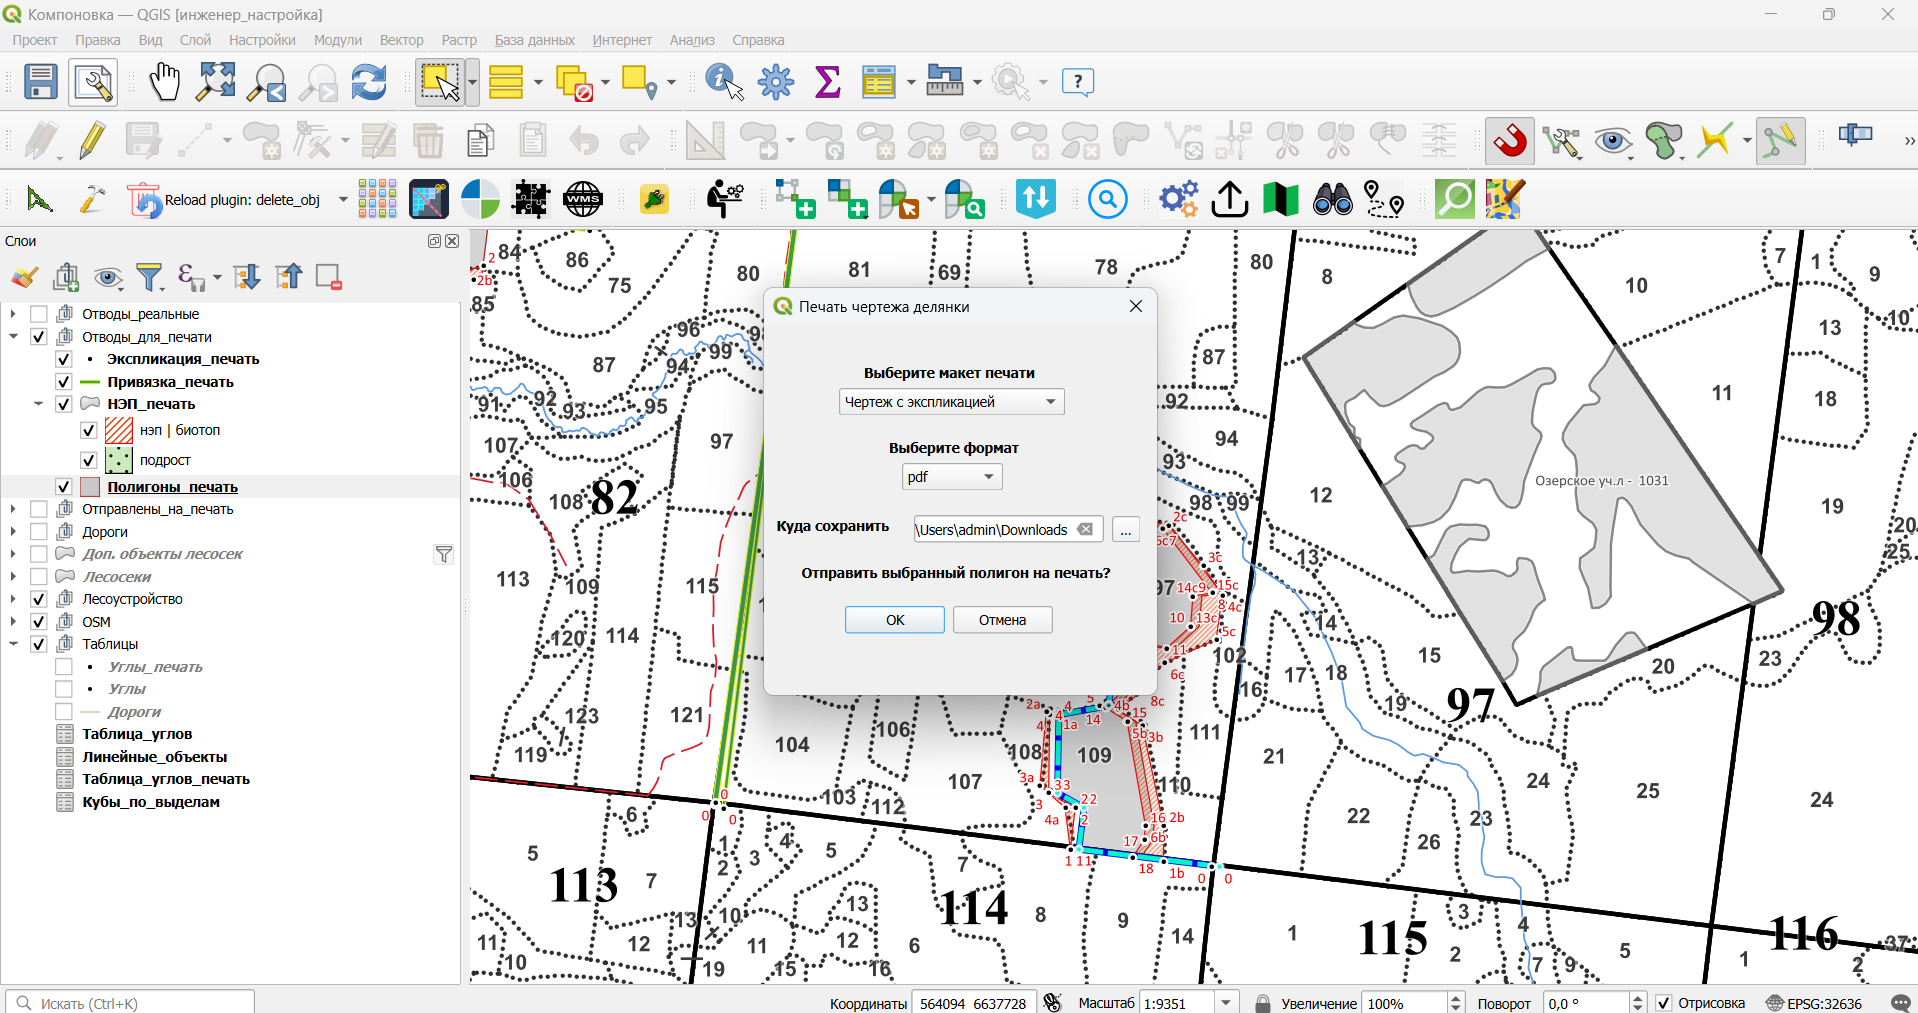Click the Искать (Ctrl+K) locator field
The height and width of the screenshot is (1013, 1918).
point(131,1003)
